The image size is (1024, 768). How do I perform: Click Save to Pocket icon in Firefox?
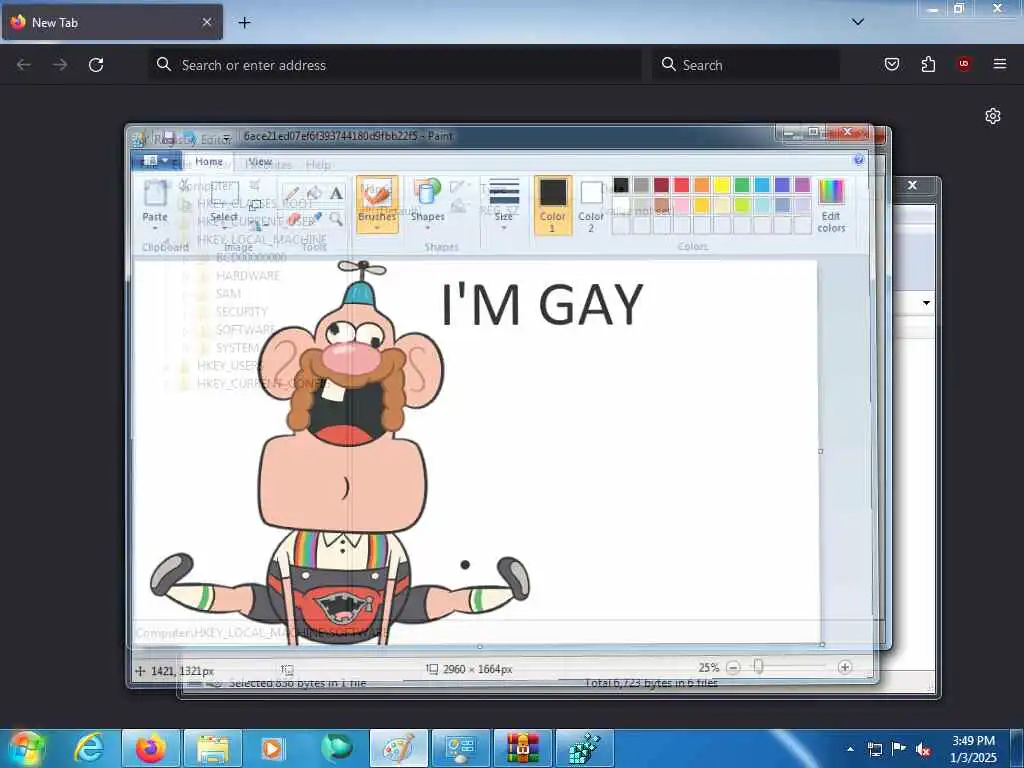[x=892, y=64]
